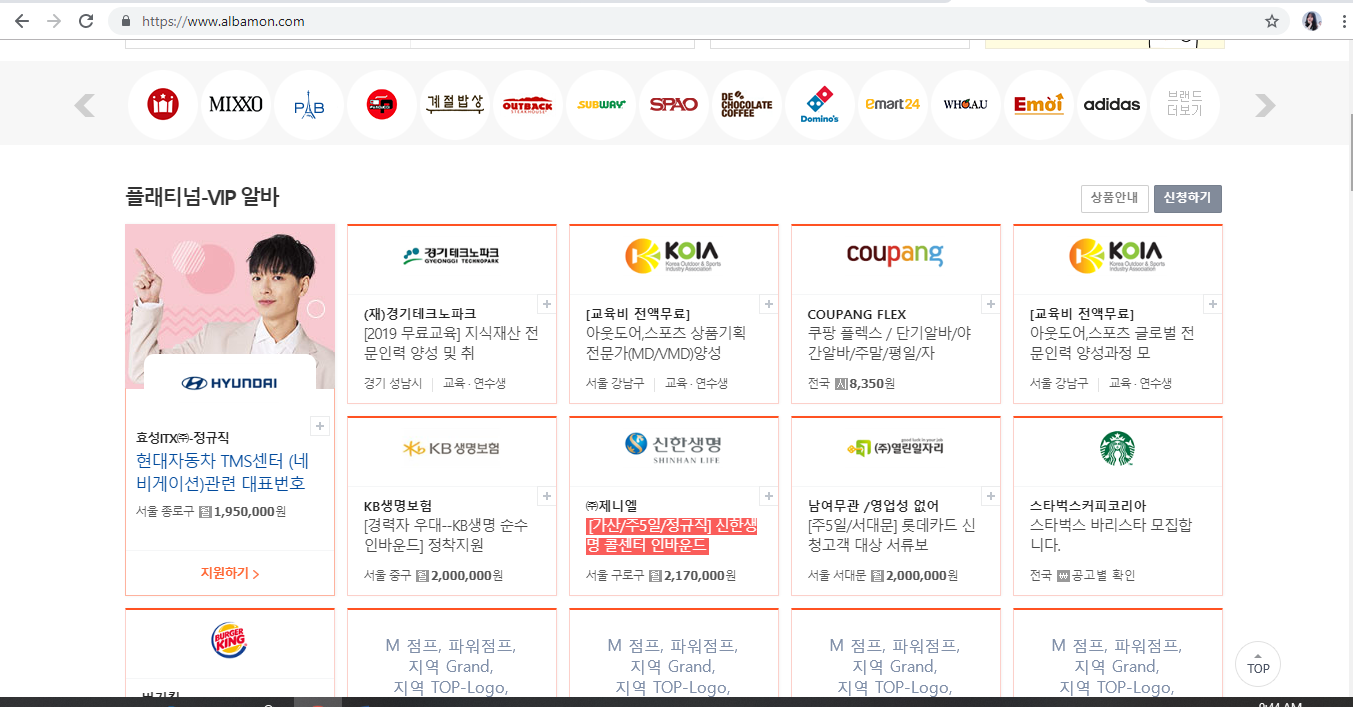The height and width of the screenshot is (707, 1353).
Task: Choose the red logo between PAB and 계절밥상
Action: coord(382,105)
